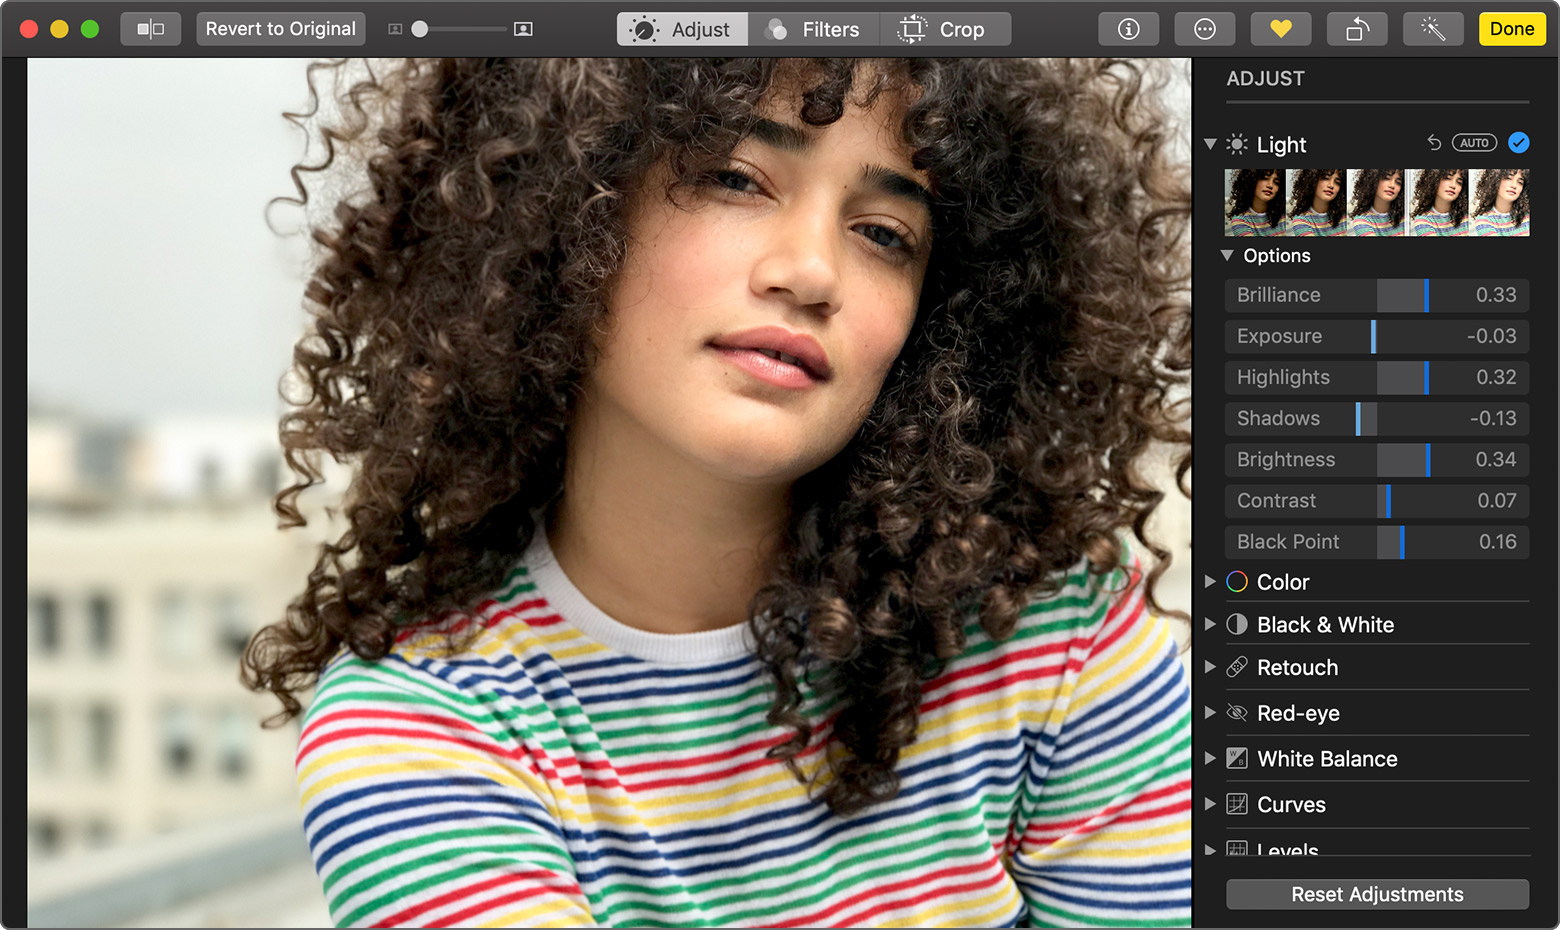
Task: Toggle the Light adjustment blue checkmark
Action: pos(1519,143)
